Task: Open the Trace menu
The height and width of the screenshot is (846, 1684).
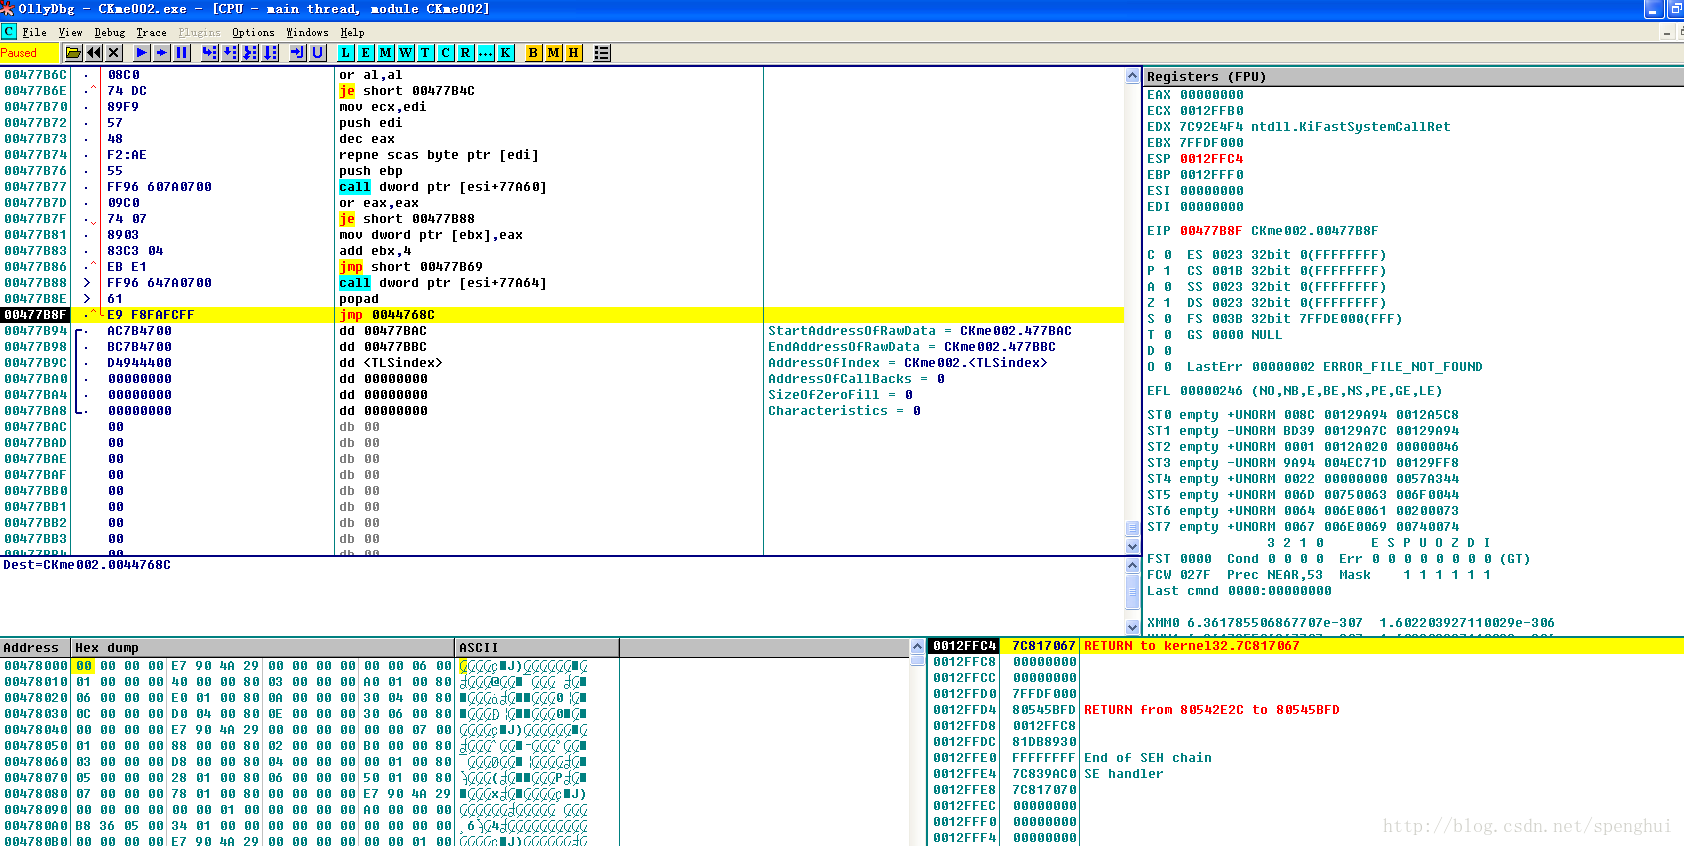Action: point(151,32)
